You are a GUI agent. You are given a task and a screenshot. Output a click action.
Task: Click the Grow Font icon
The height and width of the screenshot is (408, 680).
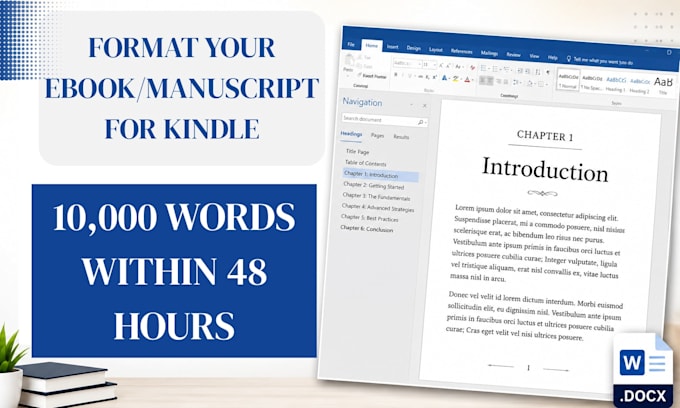[441, 65]
